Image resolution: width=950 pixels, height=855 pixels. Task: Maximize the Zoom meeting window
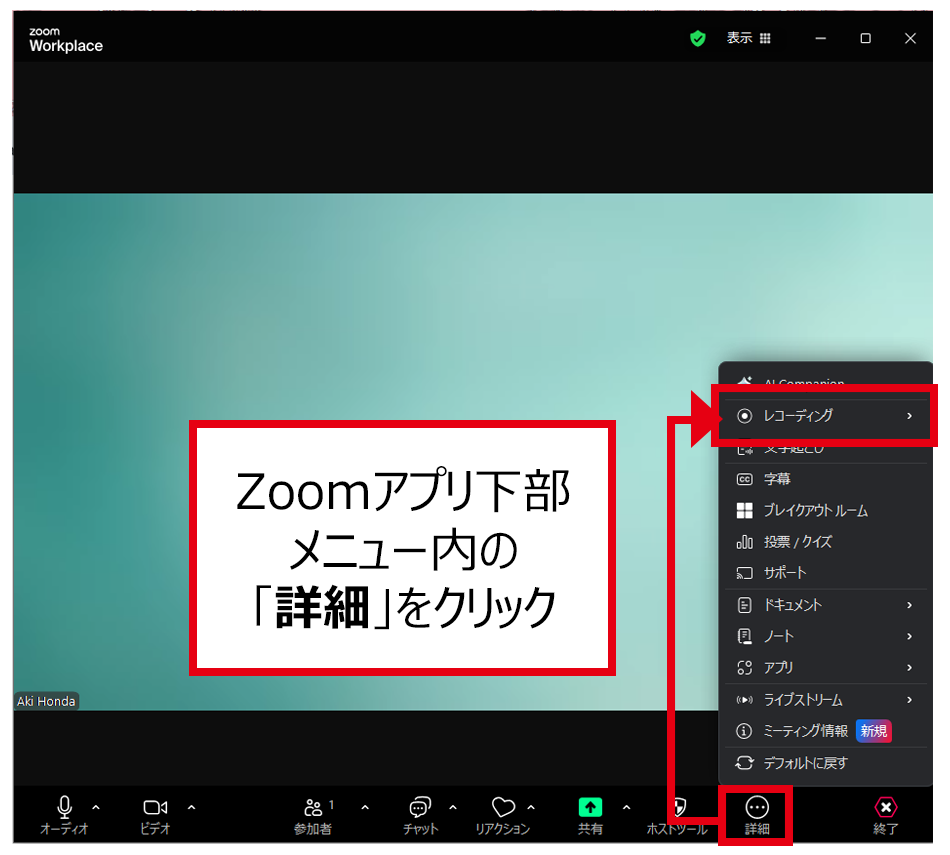click(x=865, y=38)
